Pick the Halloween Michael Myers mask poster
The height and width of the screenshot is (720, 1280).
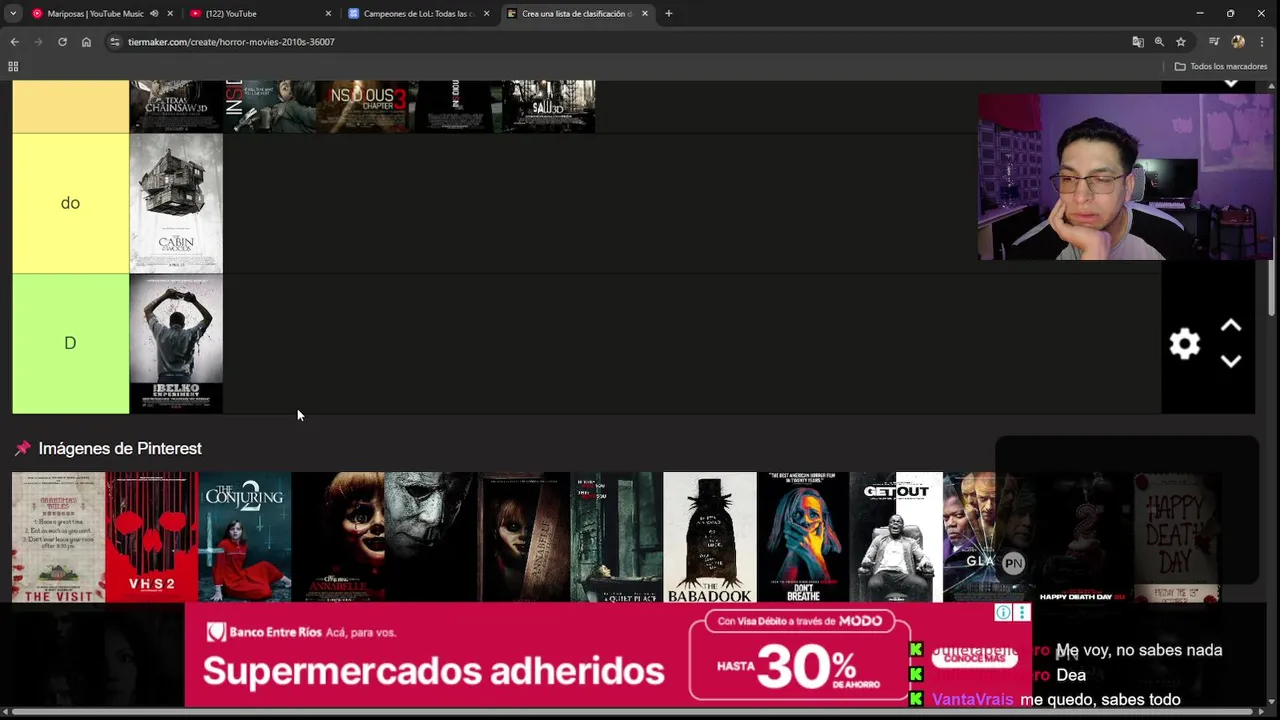point(430,537)
